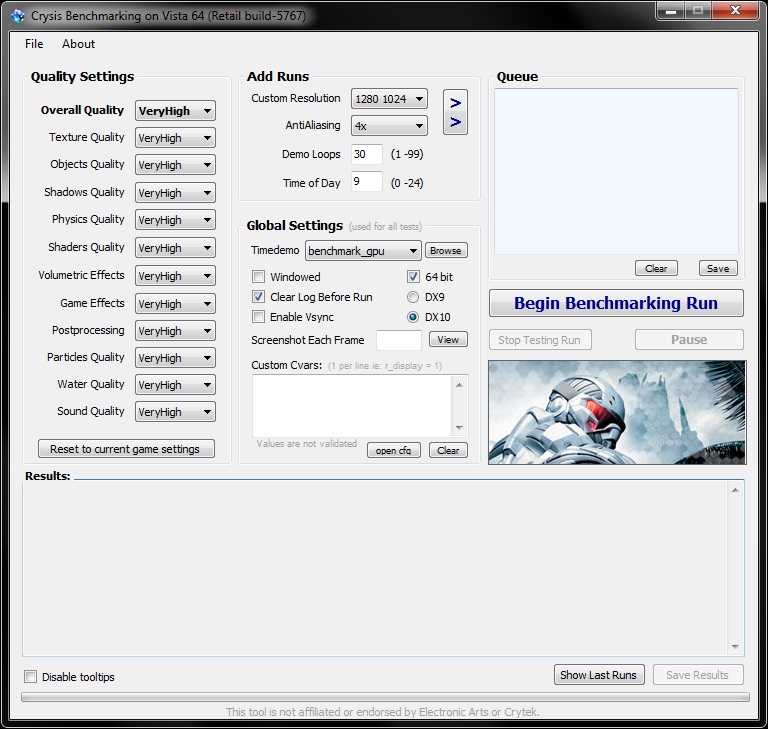This screenshot has width=768, height=729.
Task: Click the Pause button
Action: click(x=689, y=340)
